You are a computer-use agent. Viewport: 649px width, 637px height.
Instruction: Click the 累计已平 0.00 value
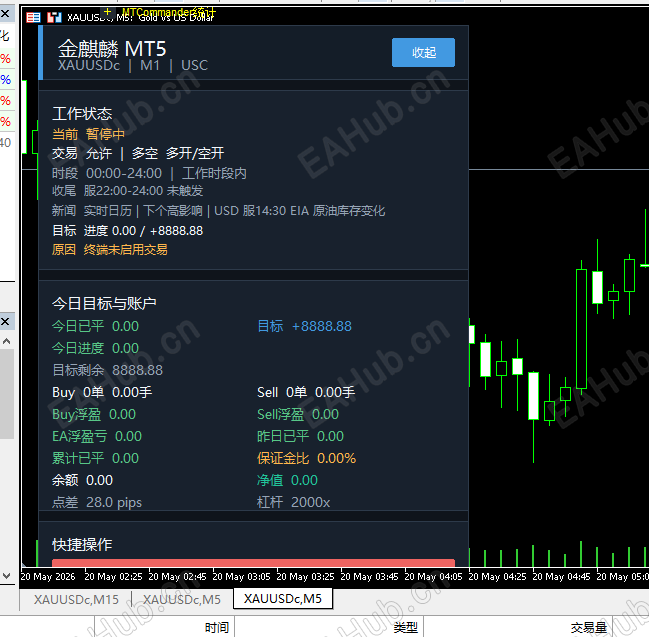(x=95, y=458)
